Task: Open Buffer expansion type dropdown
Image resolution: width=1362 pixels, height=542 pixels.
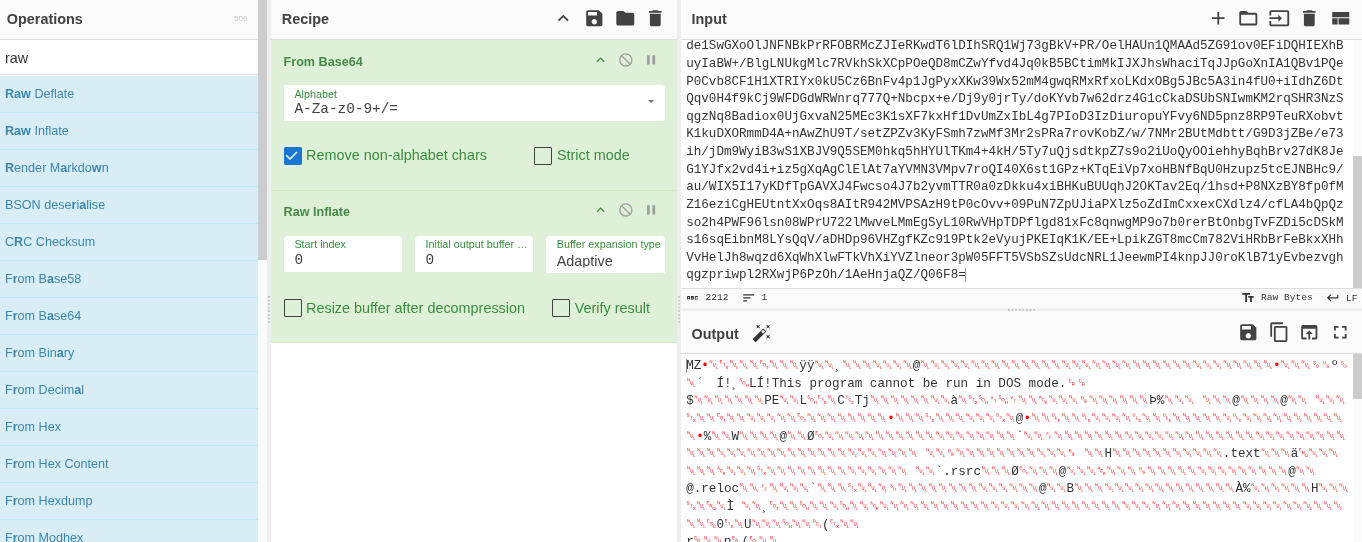Action: click(605, 254)
